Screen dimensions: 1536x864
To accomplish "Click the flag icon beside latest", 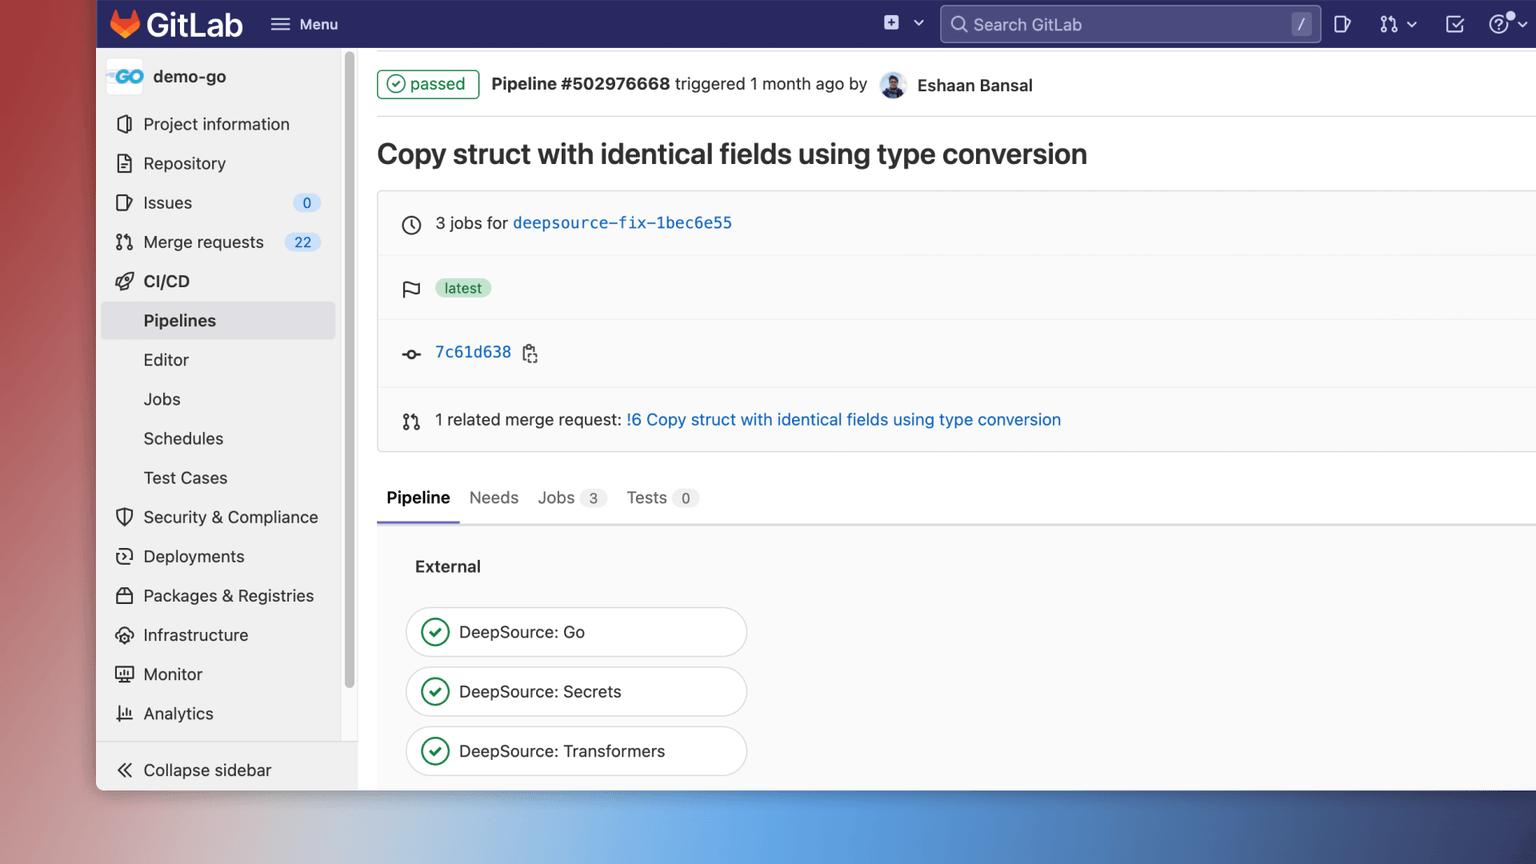I will [x=411, y=289].
